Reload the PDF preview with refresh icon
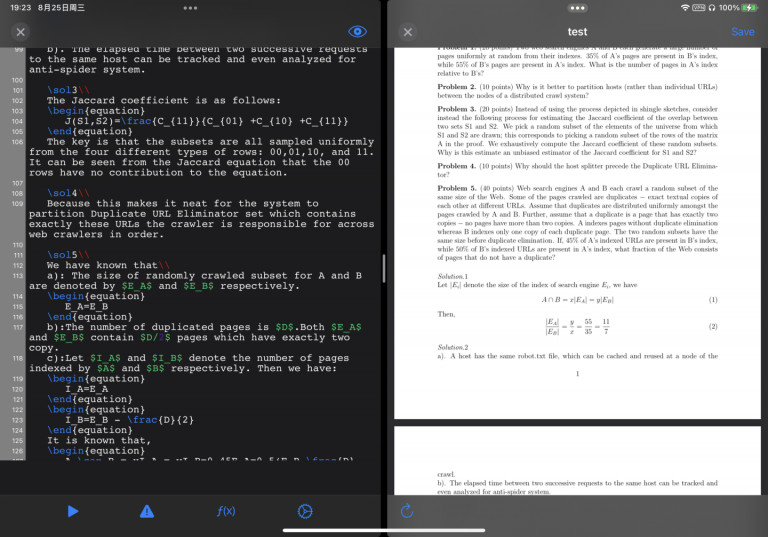The height and width of the screenshot is (537, 768). (406, 511)
